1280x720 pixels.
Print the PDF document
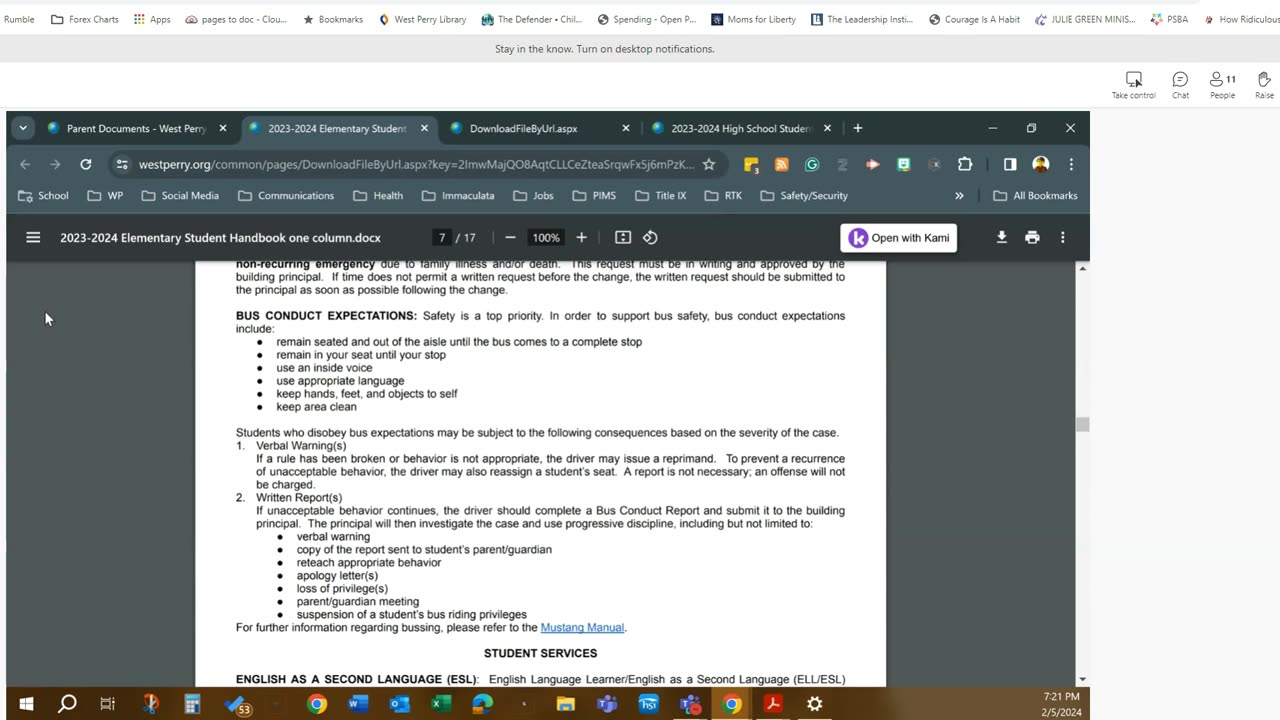point(1032,238)
